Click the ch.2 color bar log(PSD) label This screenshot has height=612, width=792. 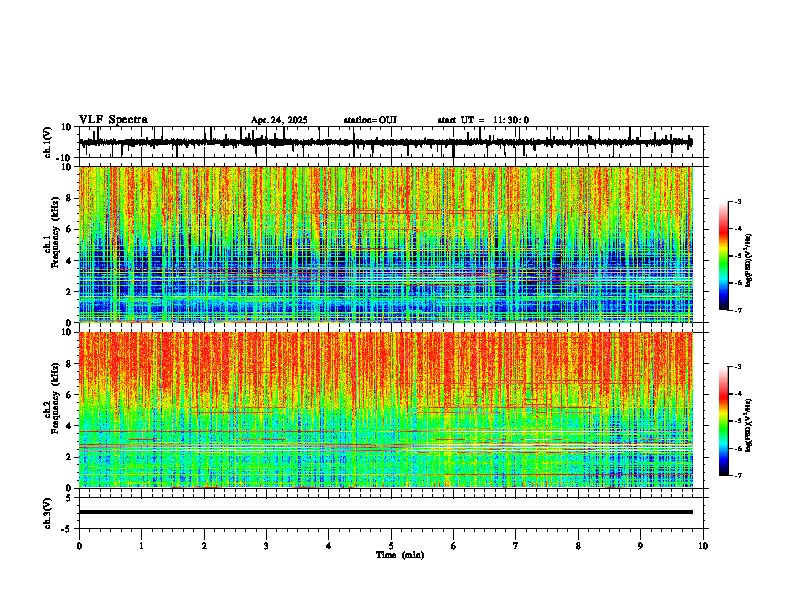click(749, 426)
